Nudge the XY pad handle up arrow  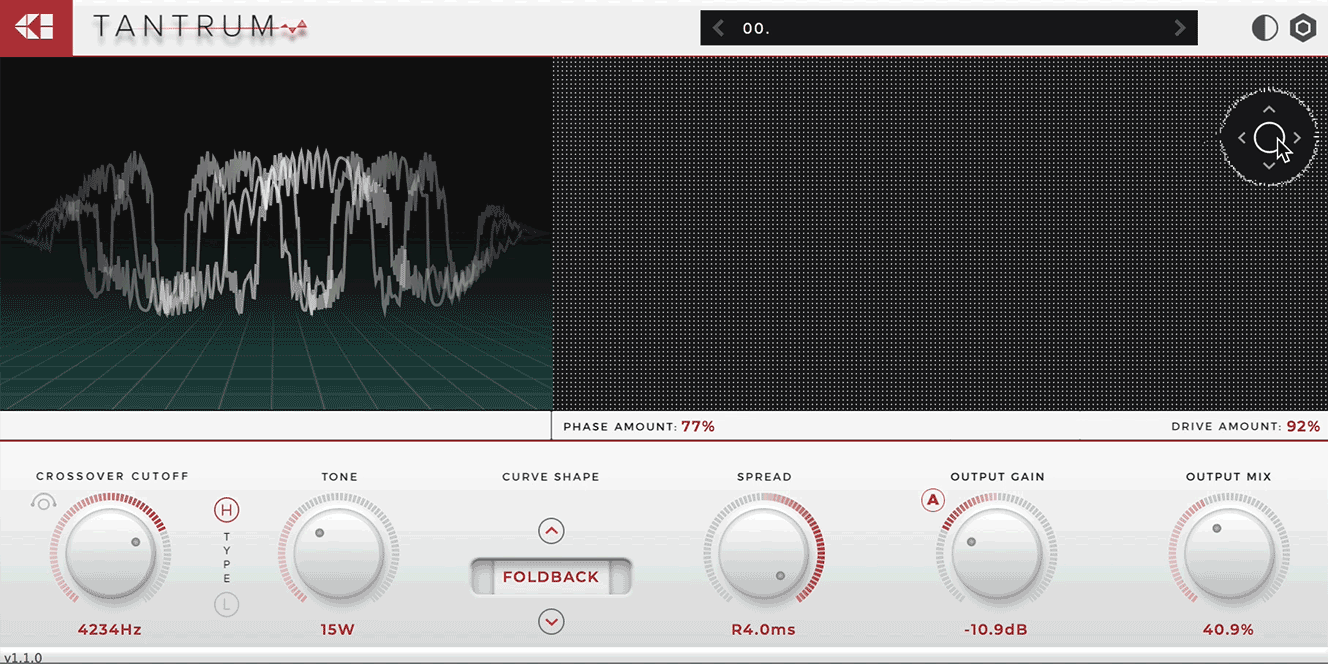pos(1269,109)
